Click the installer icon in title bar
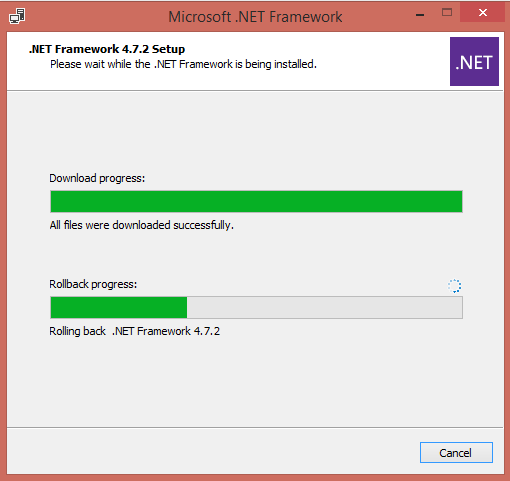Viewport: 510px width, 481px height. click(x=17, y=16)
